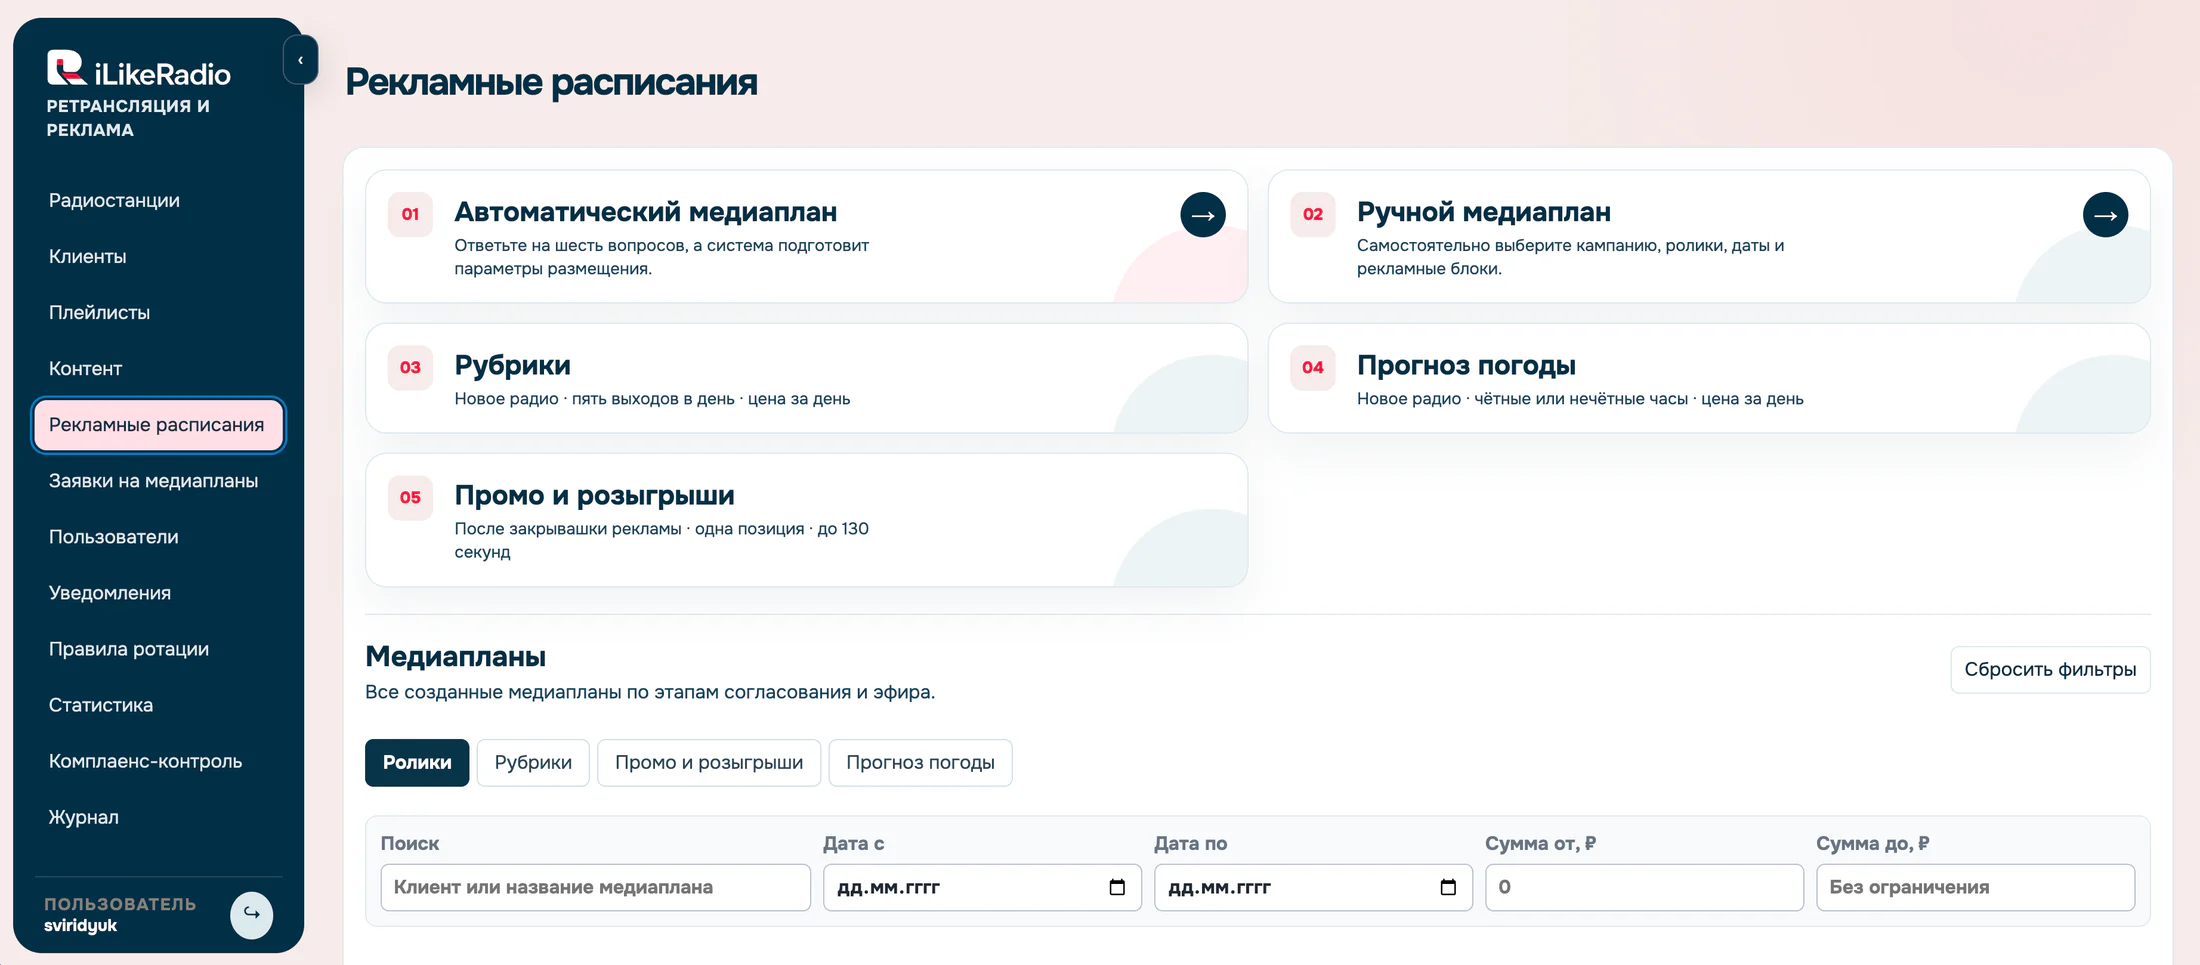Click the iLikeRadio logo
The image size is (2200, 965).
(x=139, y=70)
